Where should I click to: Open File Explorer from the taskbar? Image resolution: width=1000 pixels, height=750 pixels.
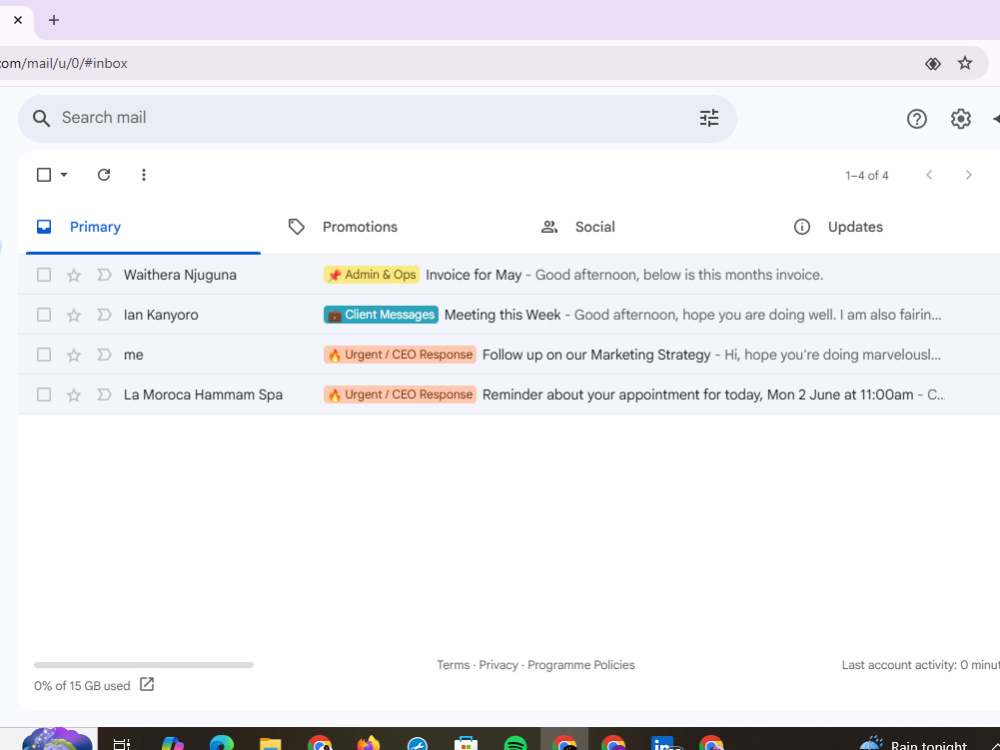click(x=270, y=743)
